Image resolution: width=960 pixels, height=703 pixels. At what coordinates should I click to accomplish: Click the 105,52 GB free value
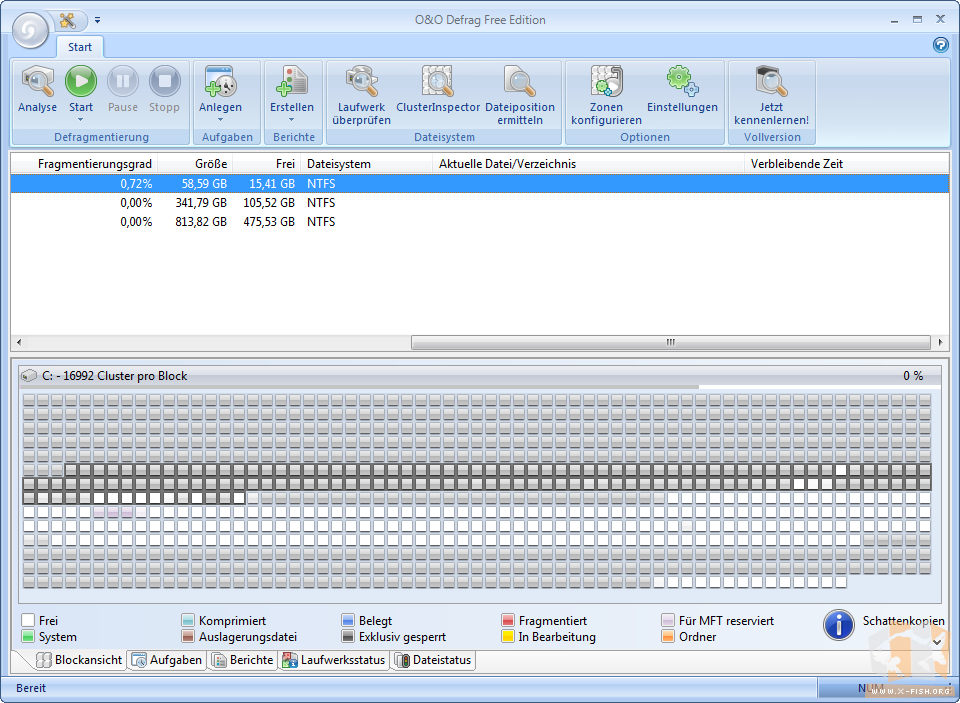(269, 203)
